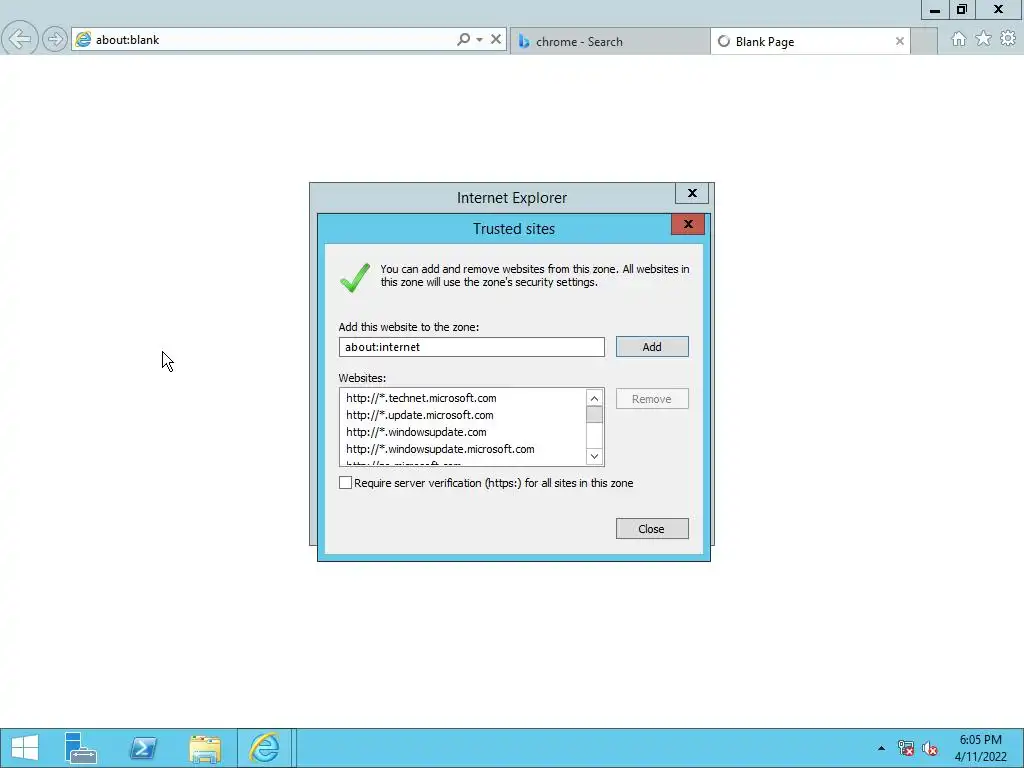Click the Close button in Trusted sites

click(x=652, y=529)
